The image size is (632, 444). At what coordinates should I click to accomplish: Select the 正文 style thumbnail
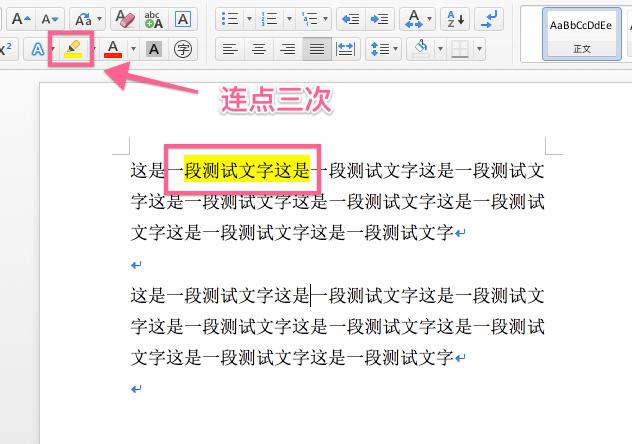[x=581, y=34]
